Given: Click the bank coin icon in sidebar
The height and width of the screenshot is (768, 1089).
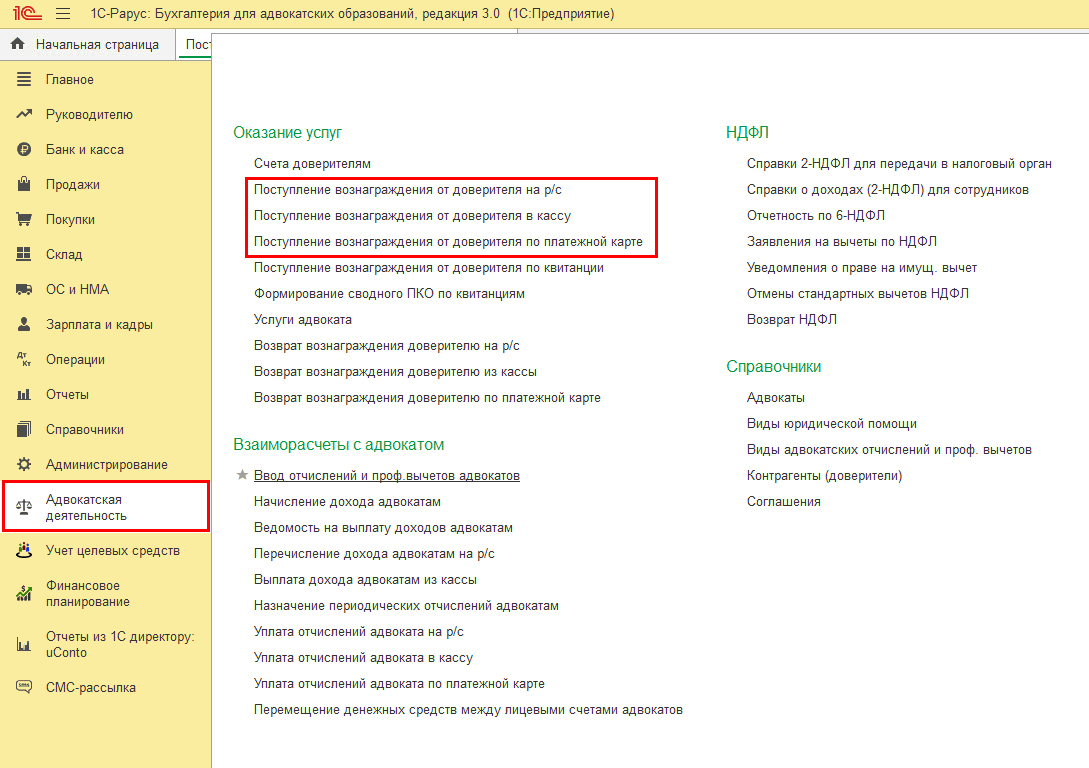Looking at the screenshot, I should point(25,150).
